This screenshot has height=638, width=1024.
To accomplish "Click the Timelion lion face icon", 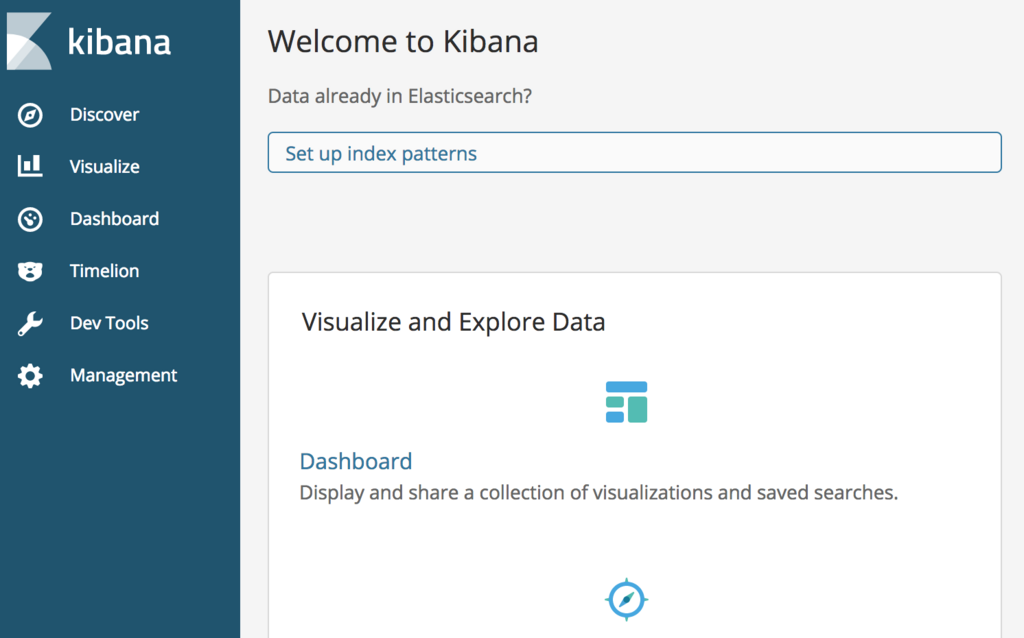I will [30, 271].
